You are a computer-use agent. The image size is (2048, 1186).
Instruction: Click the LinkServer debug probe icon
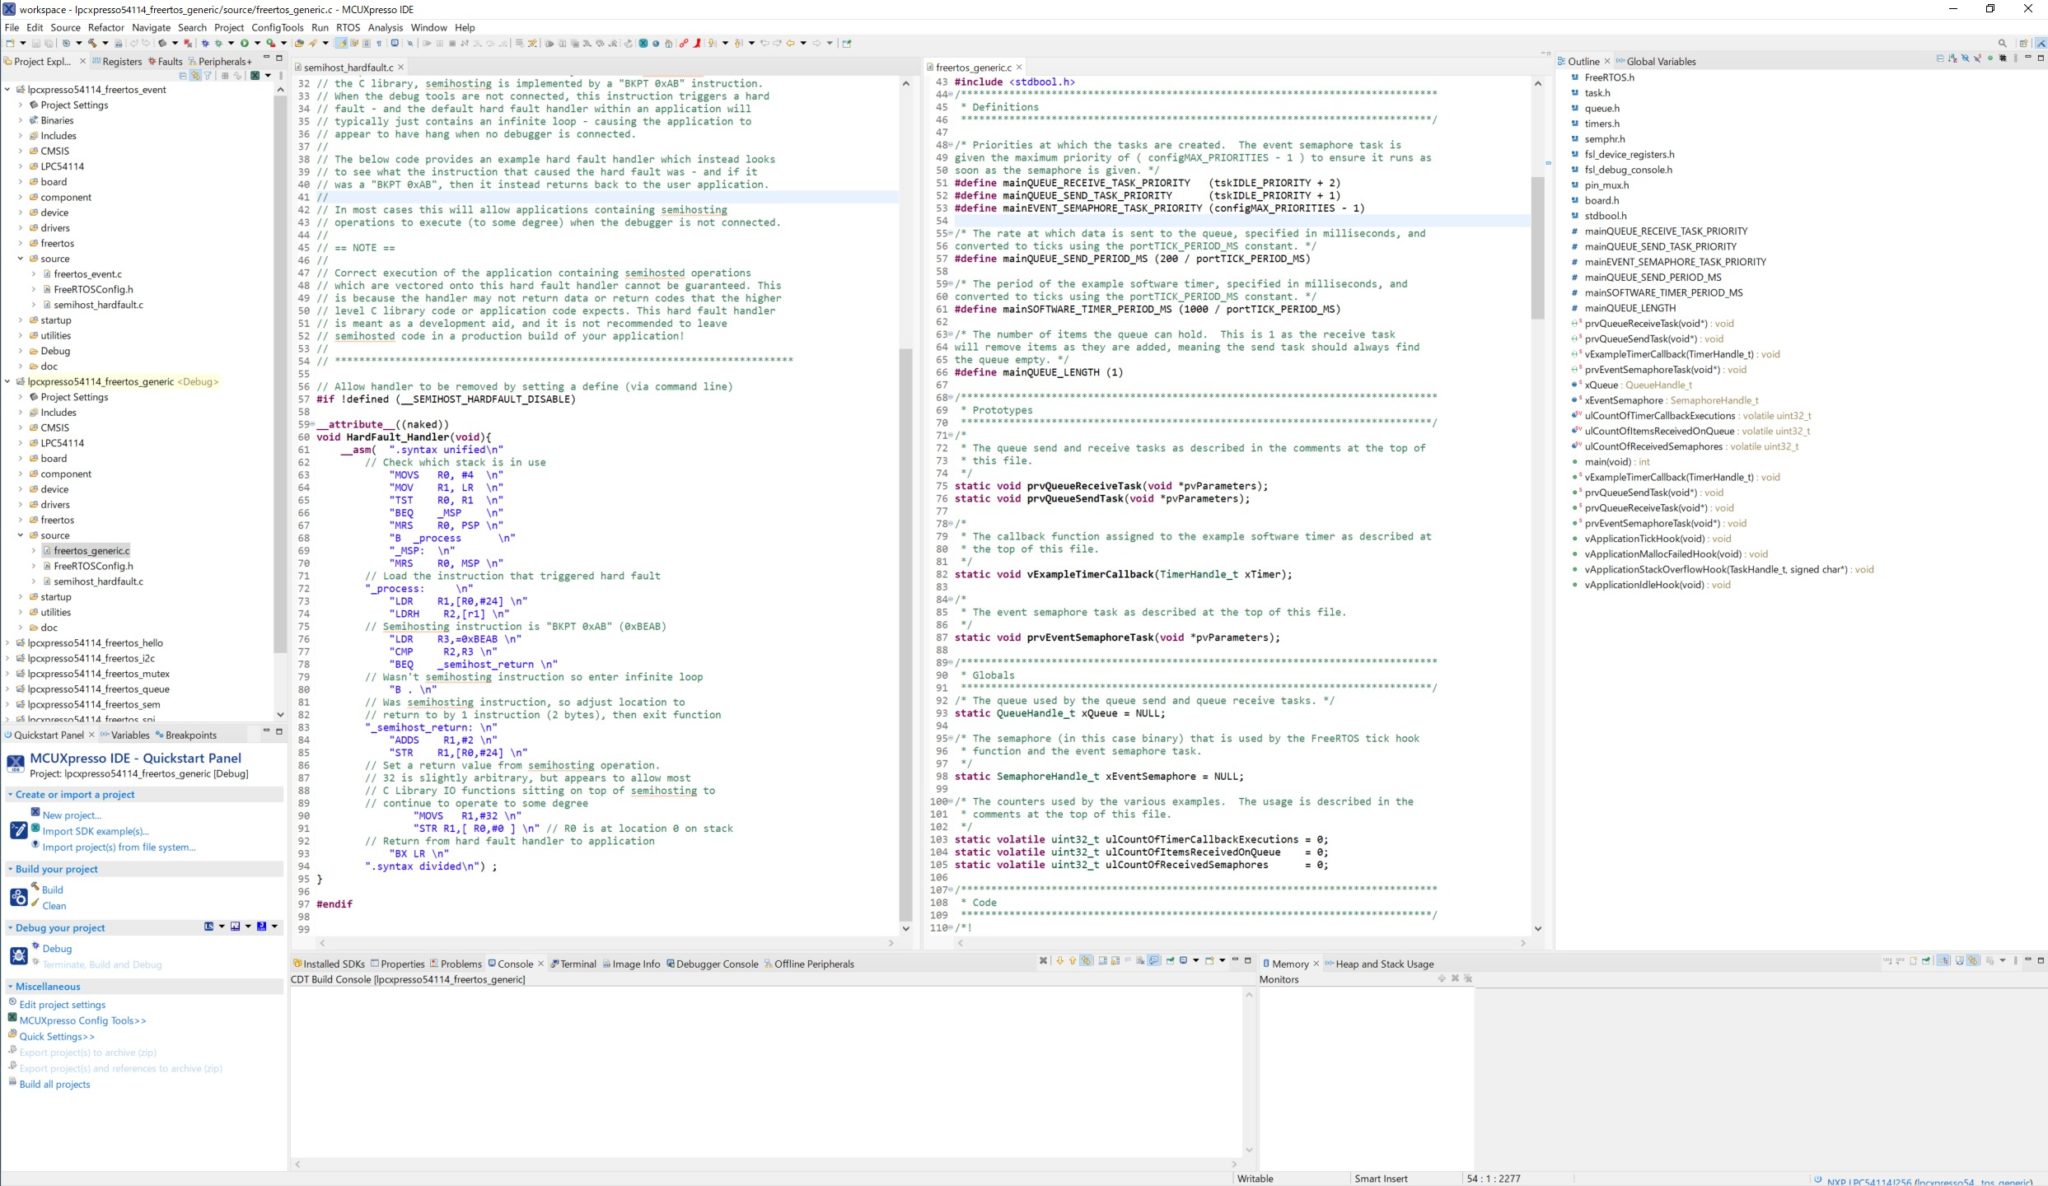[x=209, y=927]
